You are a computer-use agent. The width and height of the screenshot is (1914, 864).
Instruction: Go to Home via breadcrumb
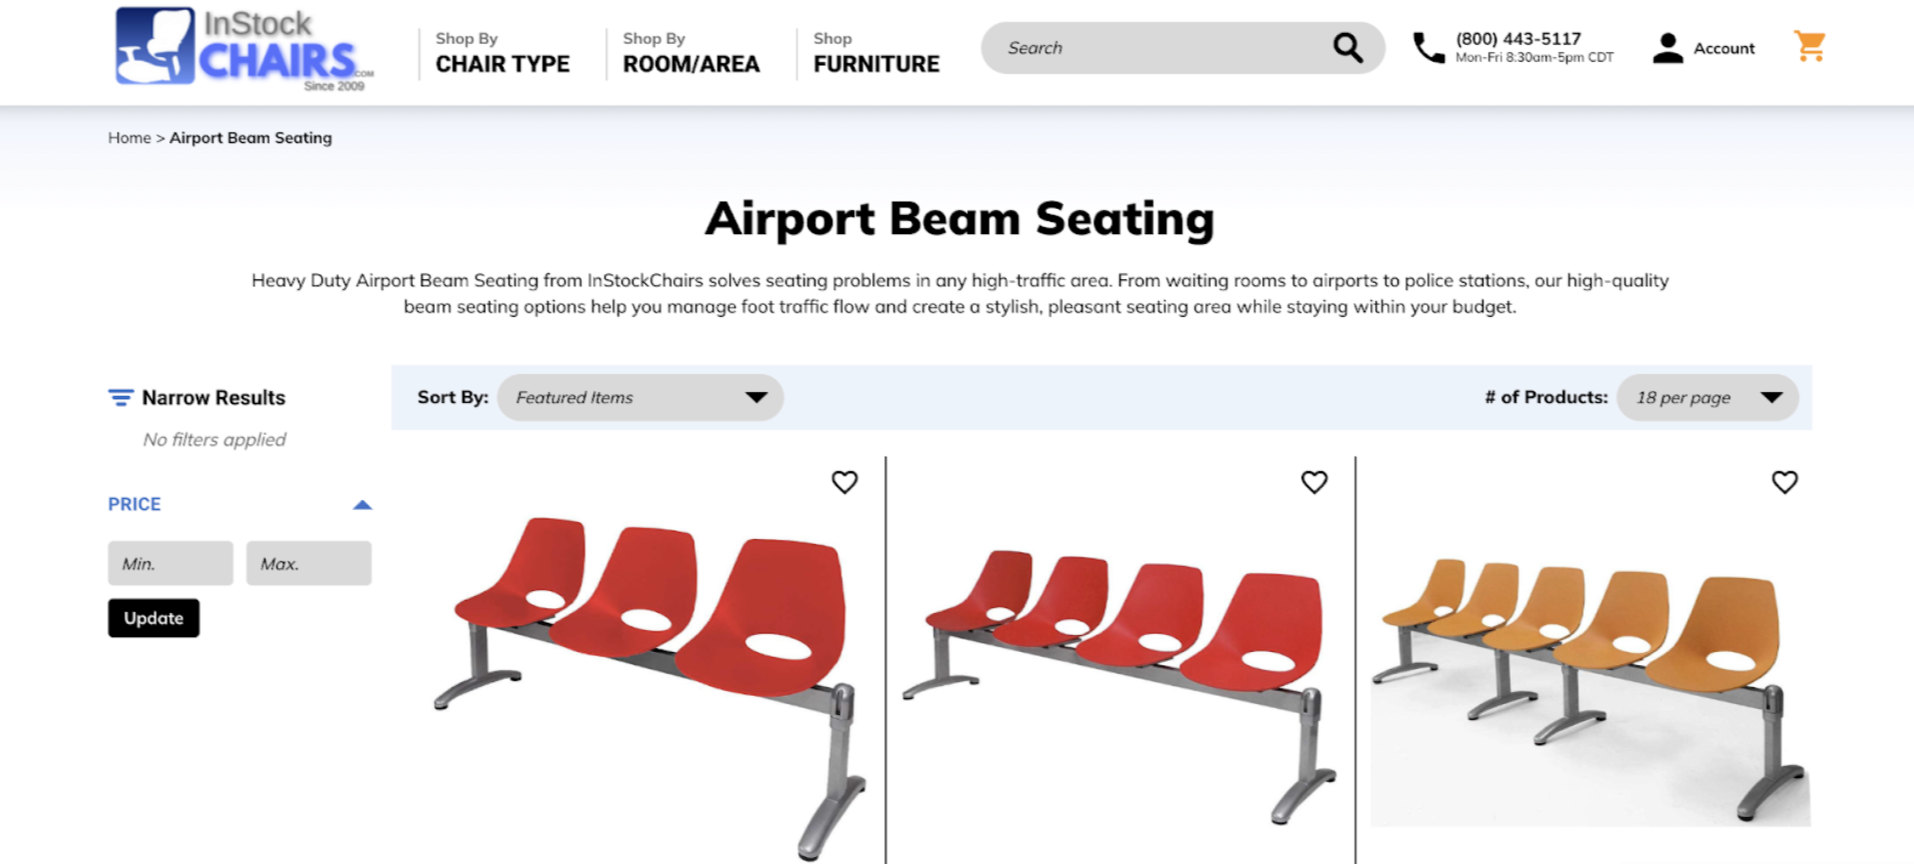129,138
